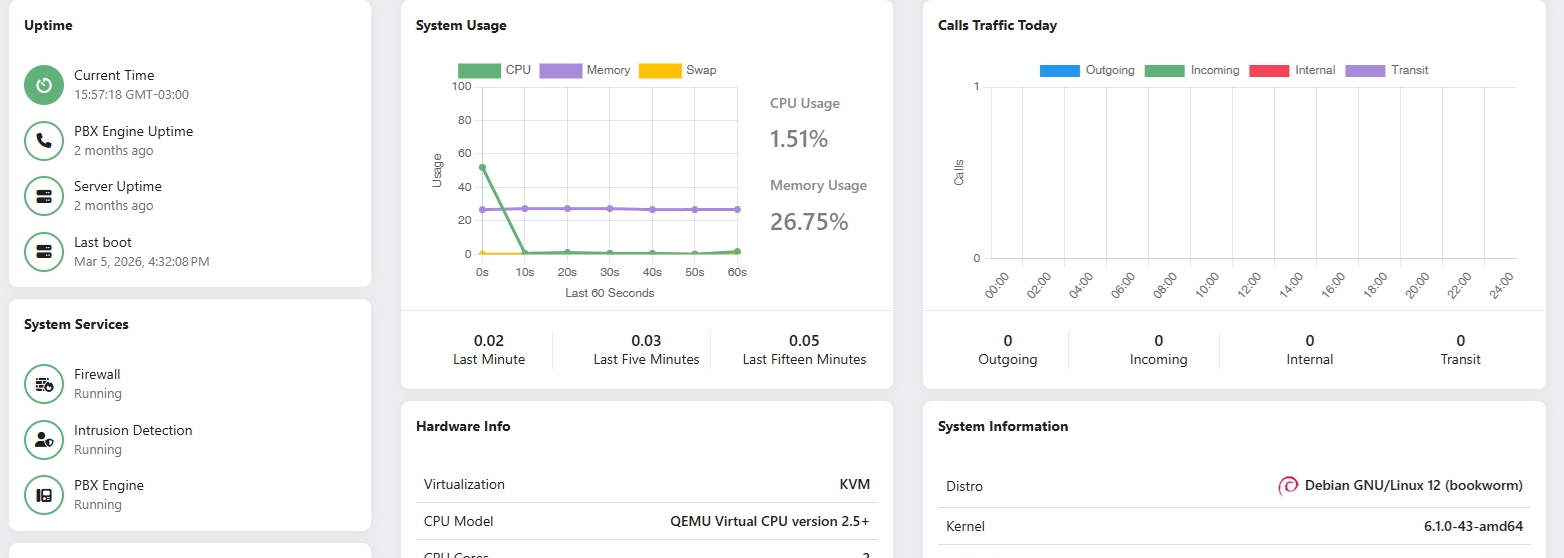Click the Last Fifteen Minutes load value 0.05
1564x558 pixels.
click(x=804, y=341)
